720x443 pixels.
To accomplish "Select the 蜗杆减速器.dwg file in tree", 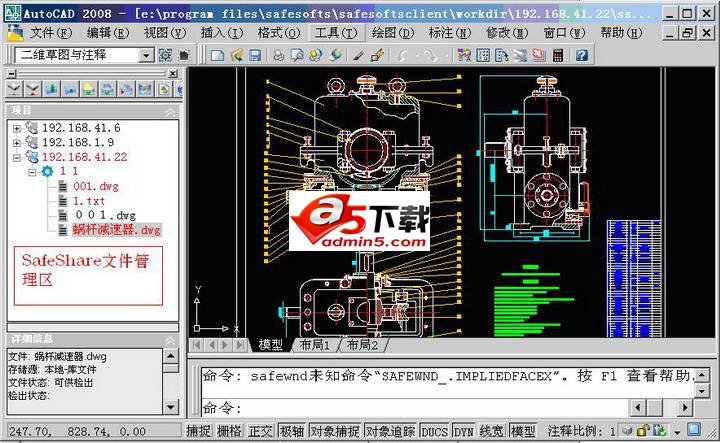I will (x=116, y=229).
